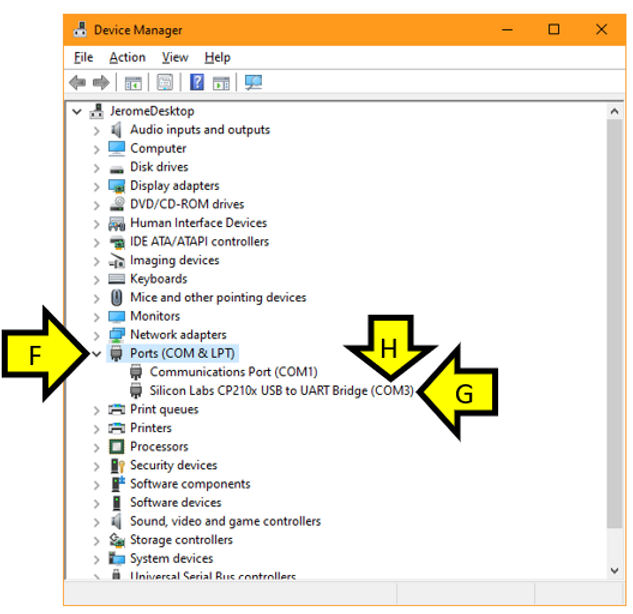
Task: Click the scrollbar down arrow
Action: 615,570
